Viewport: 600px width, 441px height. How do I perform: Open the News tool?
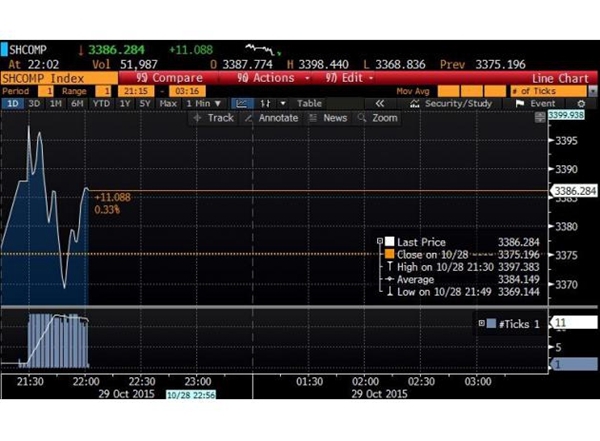[328, 118]
